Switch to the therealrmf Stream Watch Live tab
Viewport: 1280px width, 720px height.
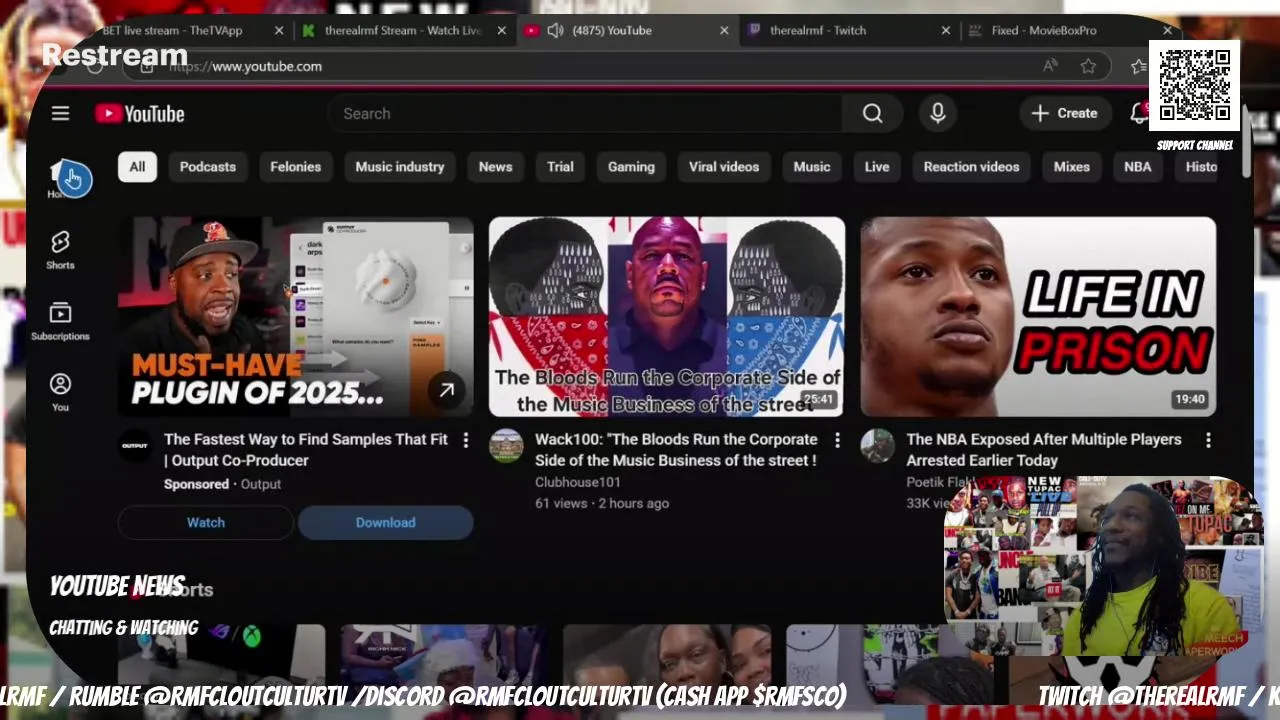click(402, 30)
